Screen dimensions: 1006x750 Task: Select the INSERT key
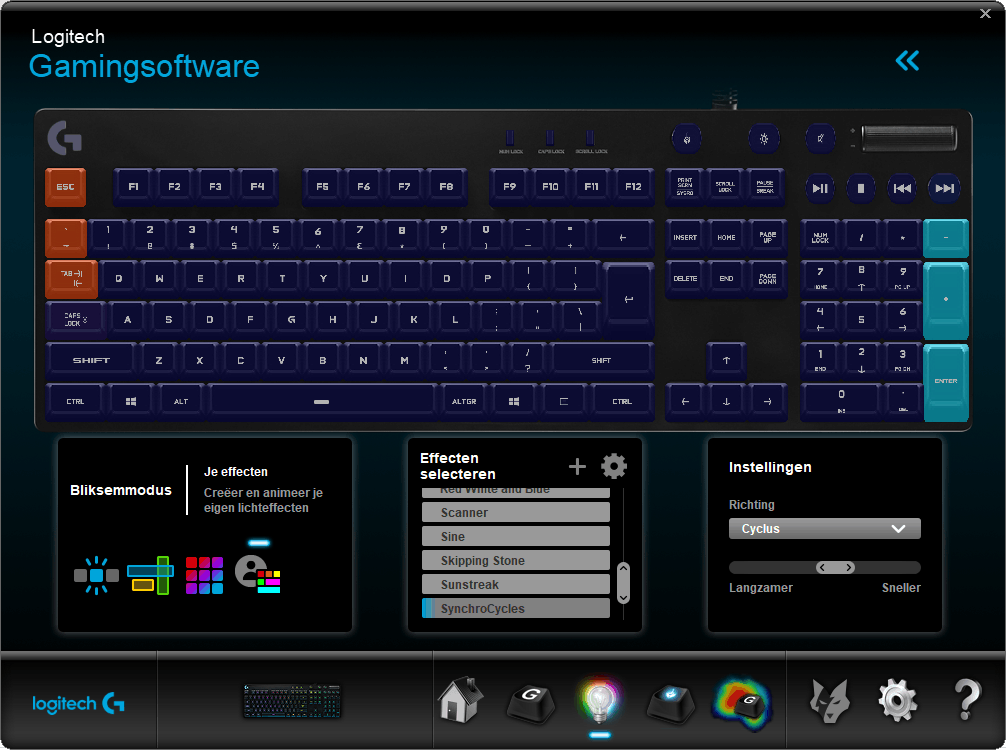click(x=685, y=238)
